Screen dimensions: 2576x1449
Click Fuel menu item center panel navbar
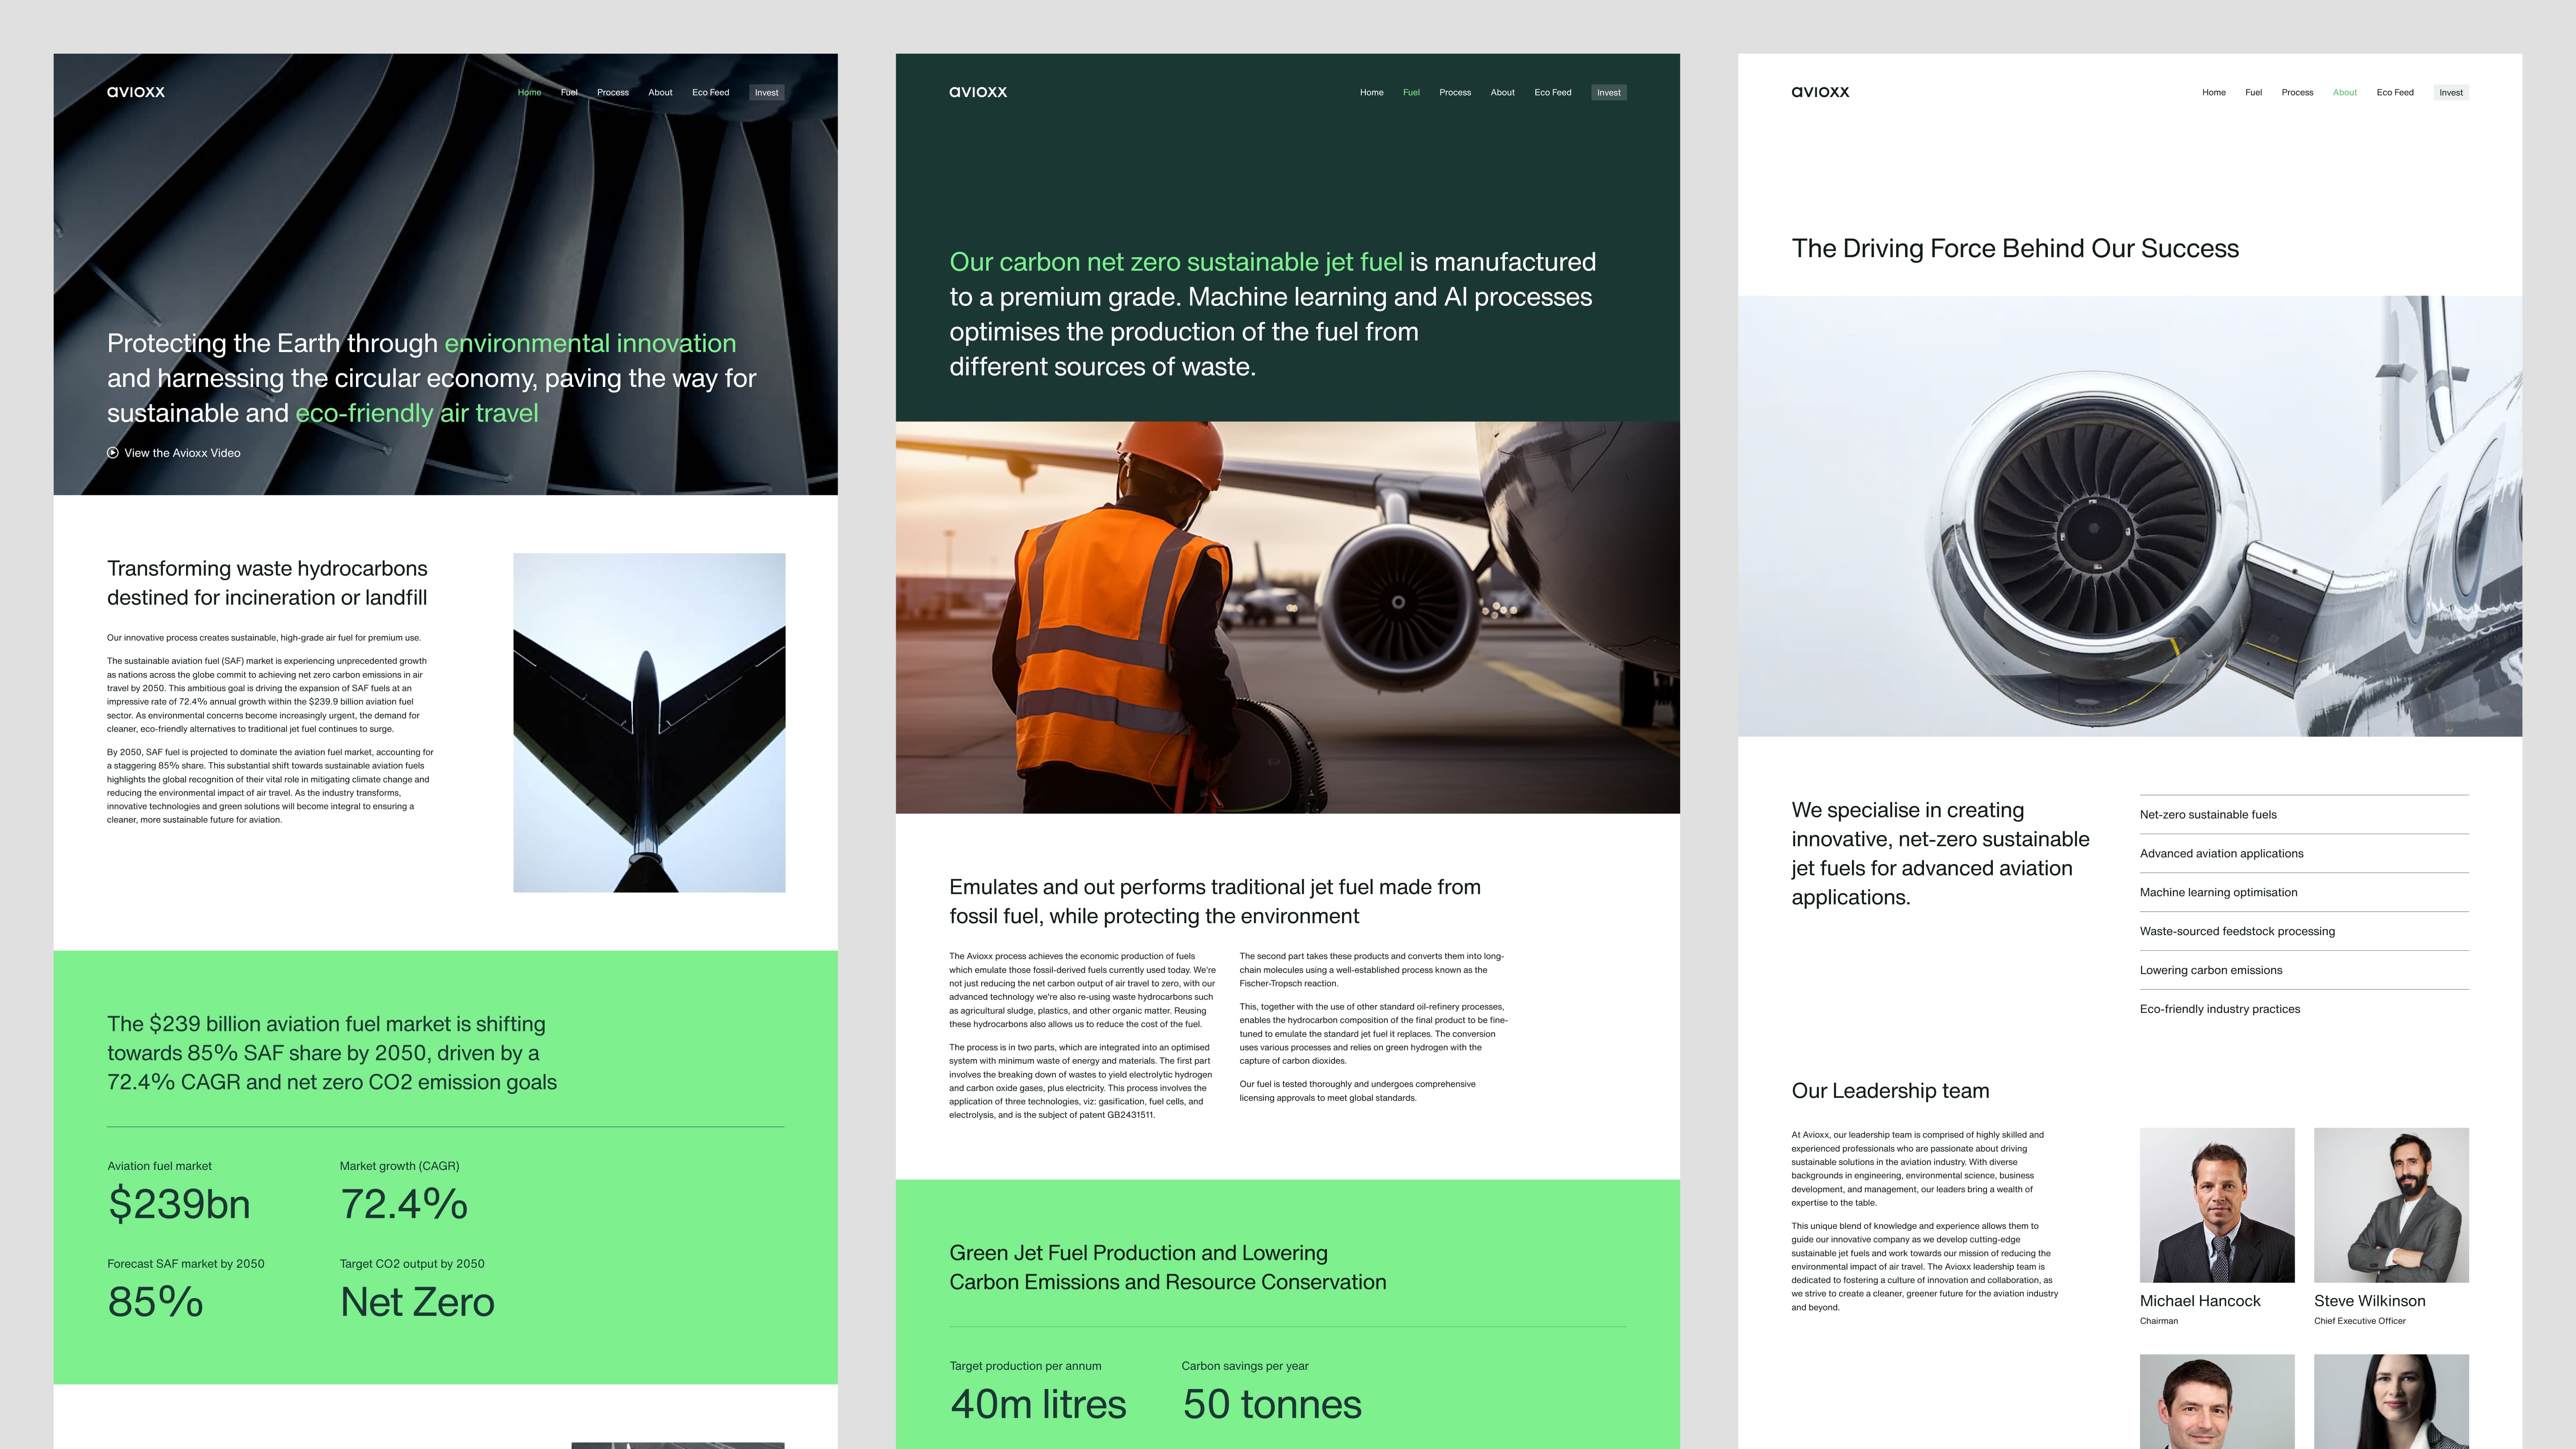pos(1410,92)
